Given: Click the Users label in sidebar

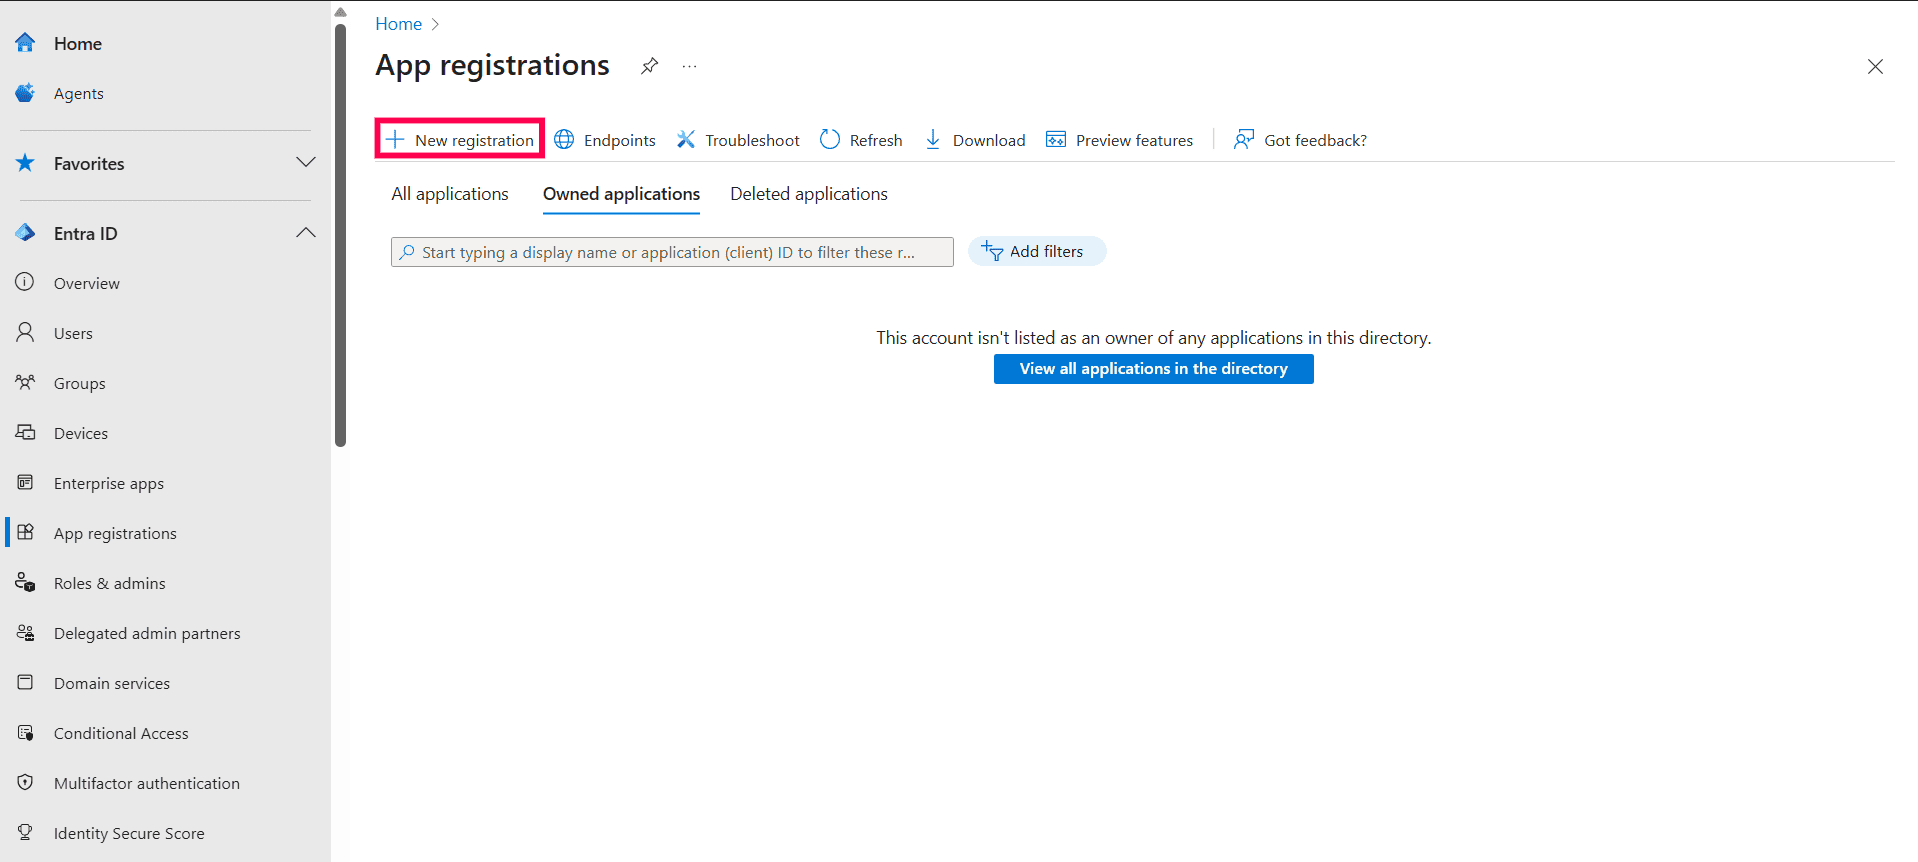Looking at the screenshot, I should click(73, 333).
